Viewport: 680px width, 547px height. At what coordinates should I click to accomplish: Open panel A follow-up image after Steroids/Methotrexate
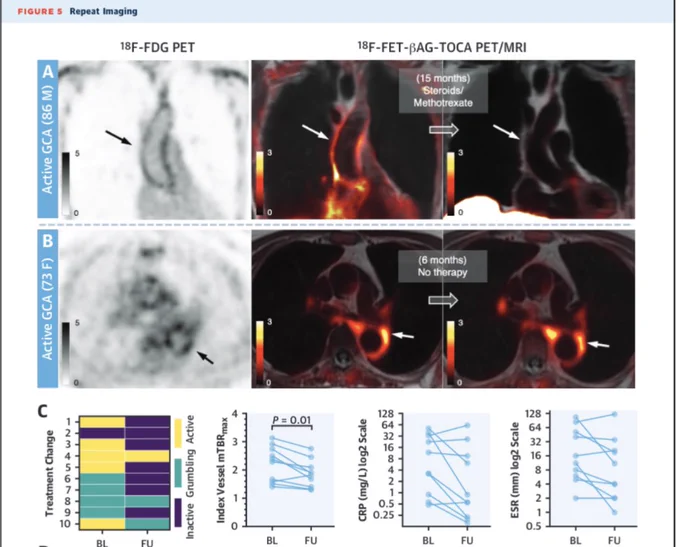pyautogui.click(x=539, y=139)
